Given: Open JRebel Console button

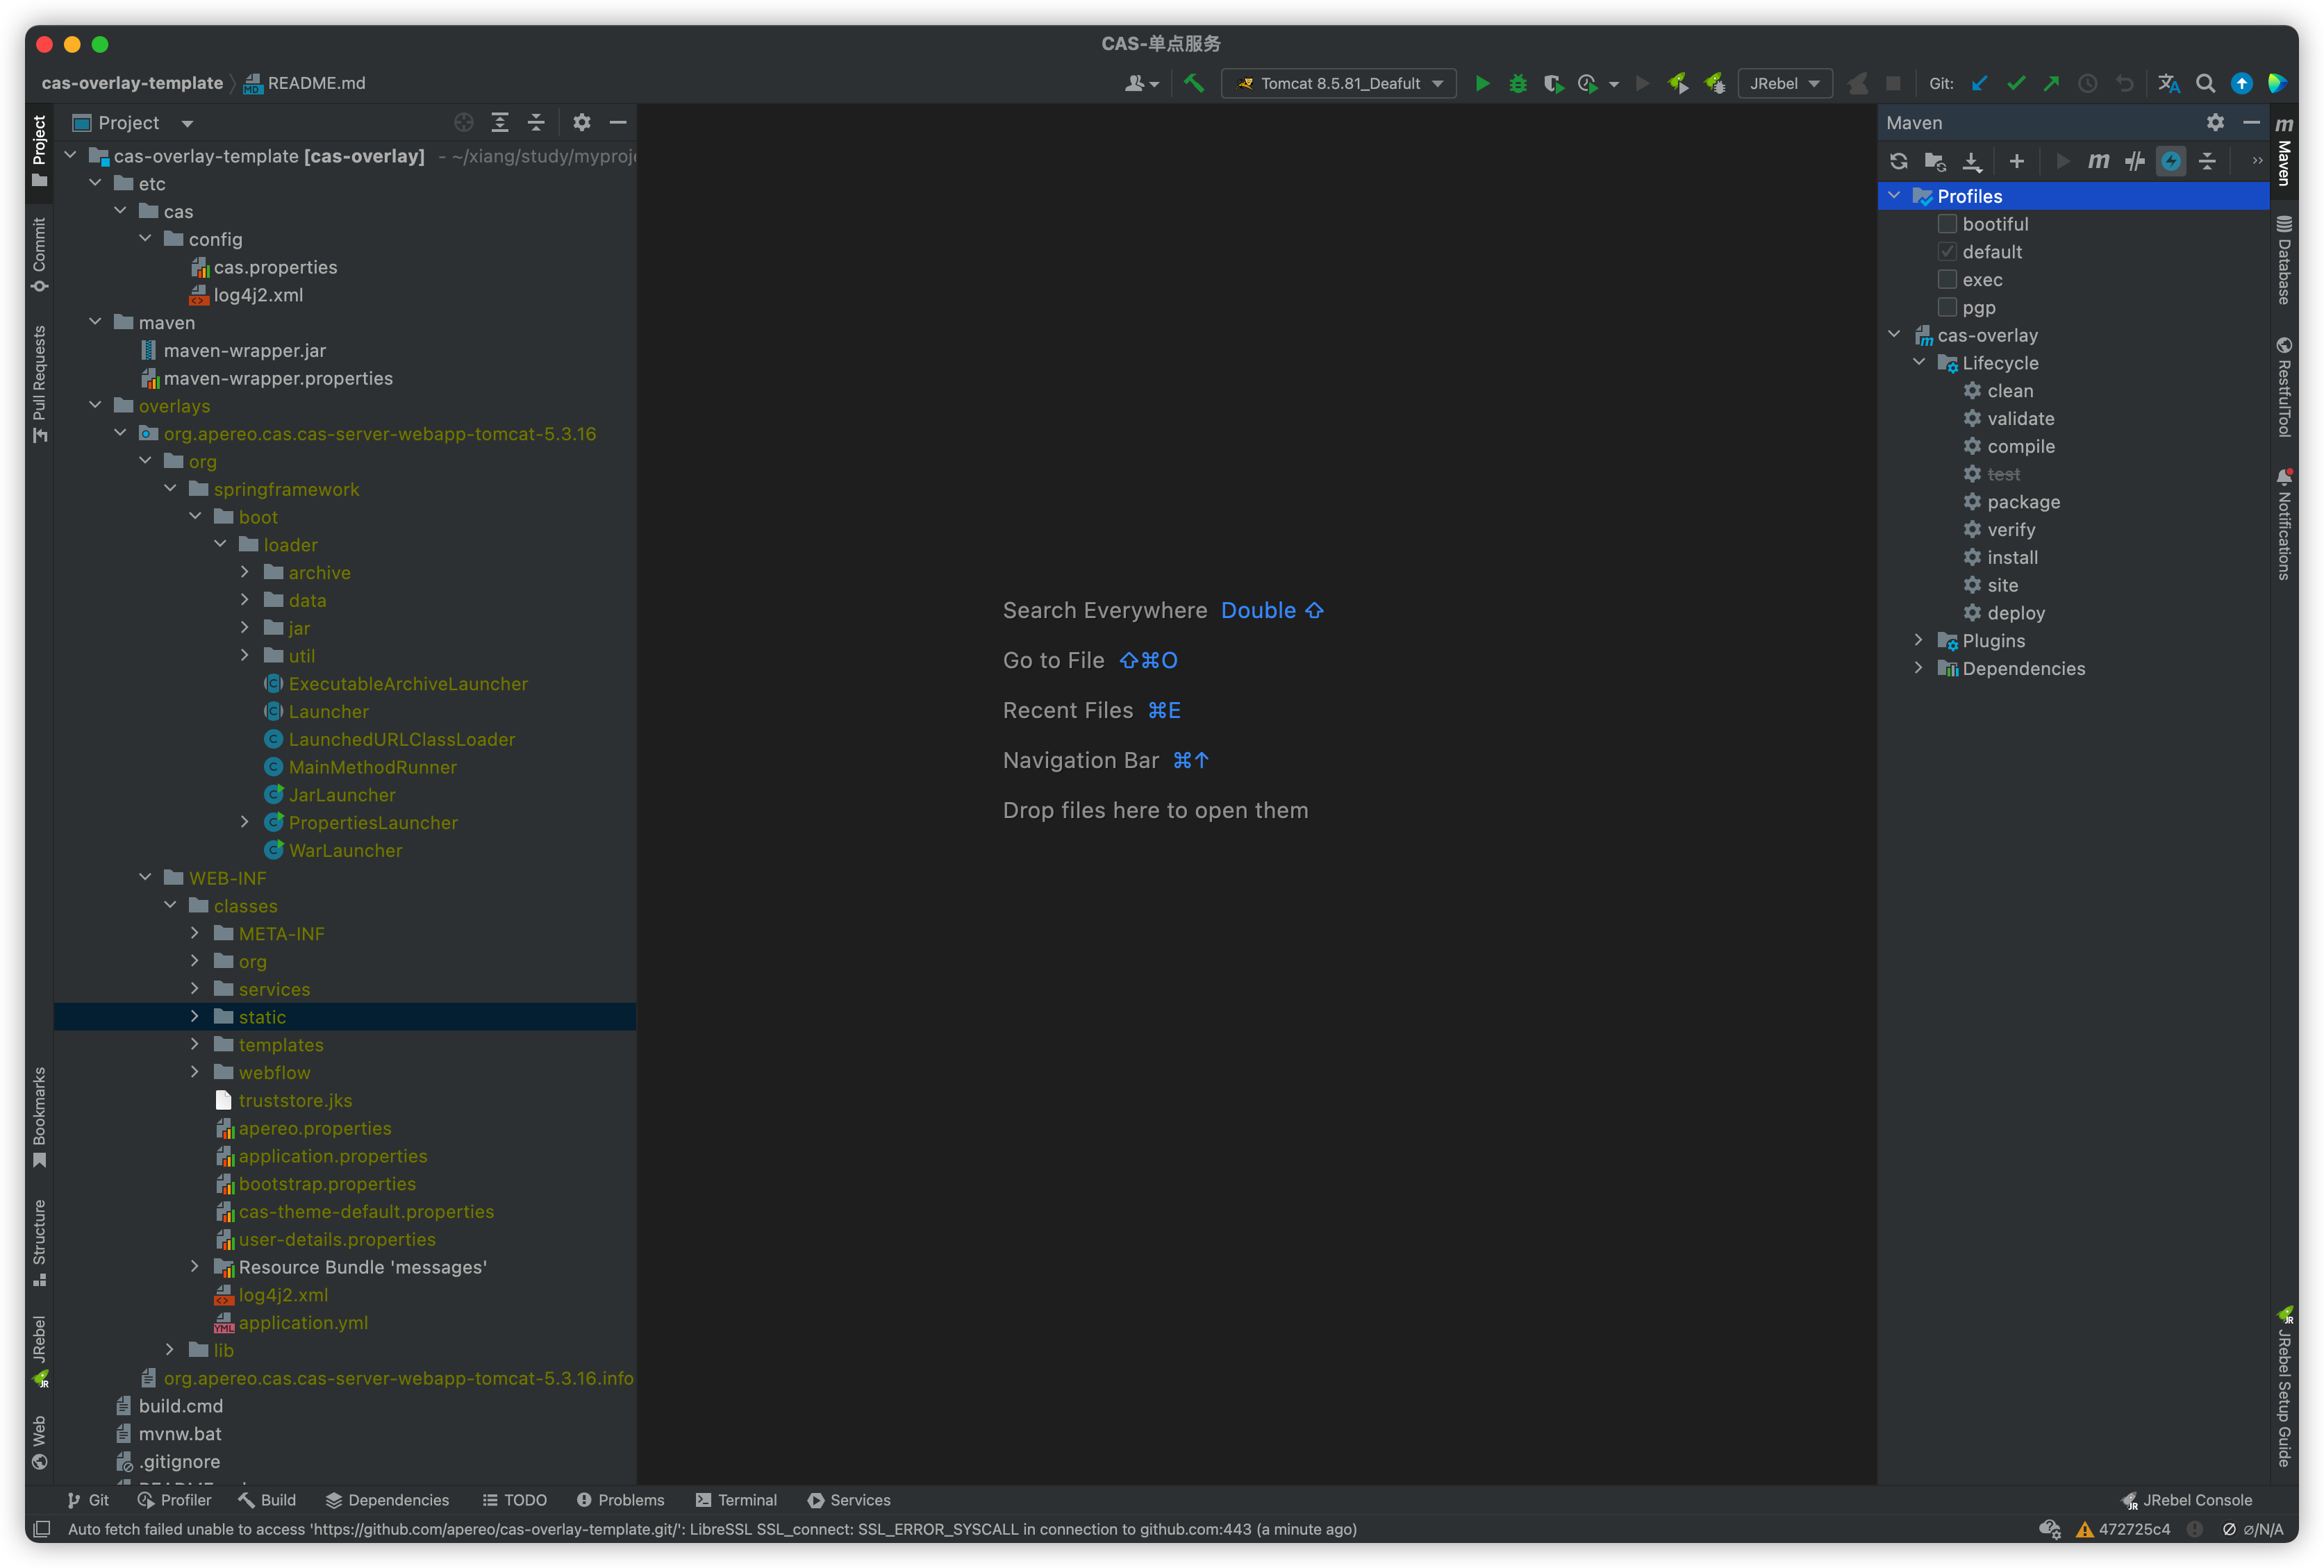Looking at the screenshot, I should [2187, 1500].
